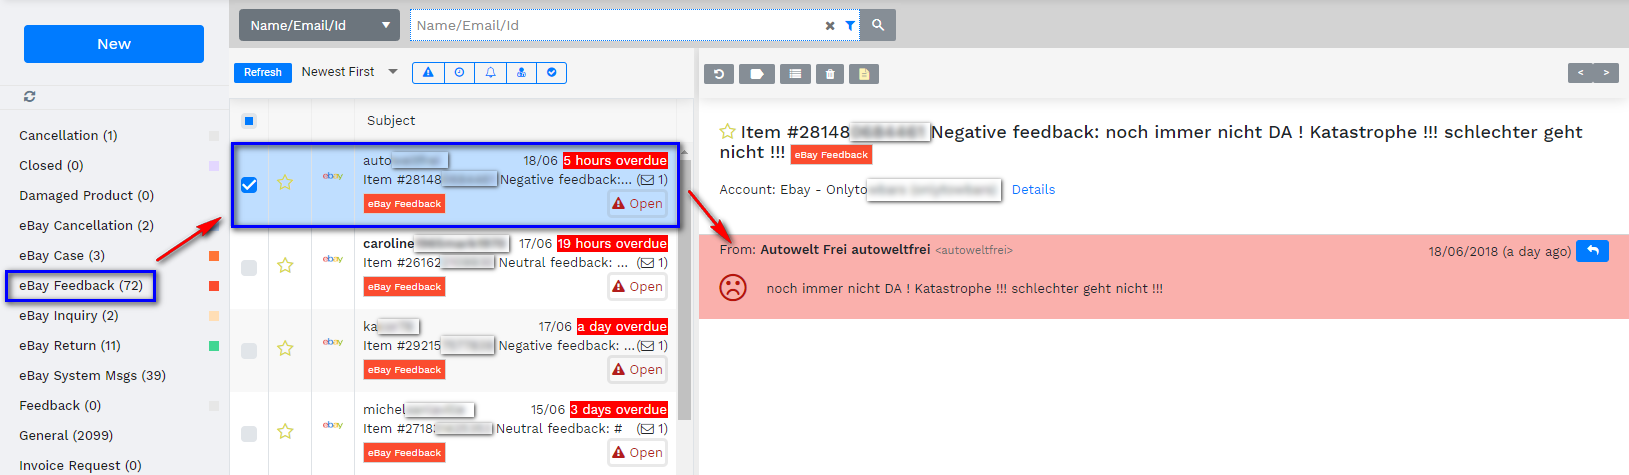The image size is (1629, 475).
Task: Click the blue New button
Action: (x=114, y=44)
